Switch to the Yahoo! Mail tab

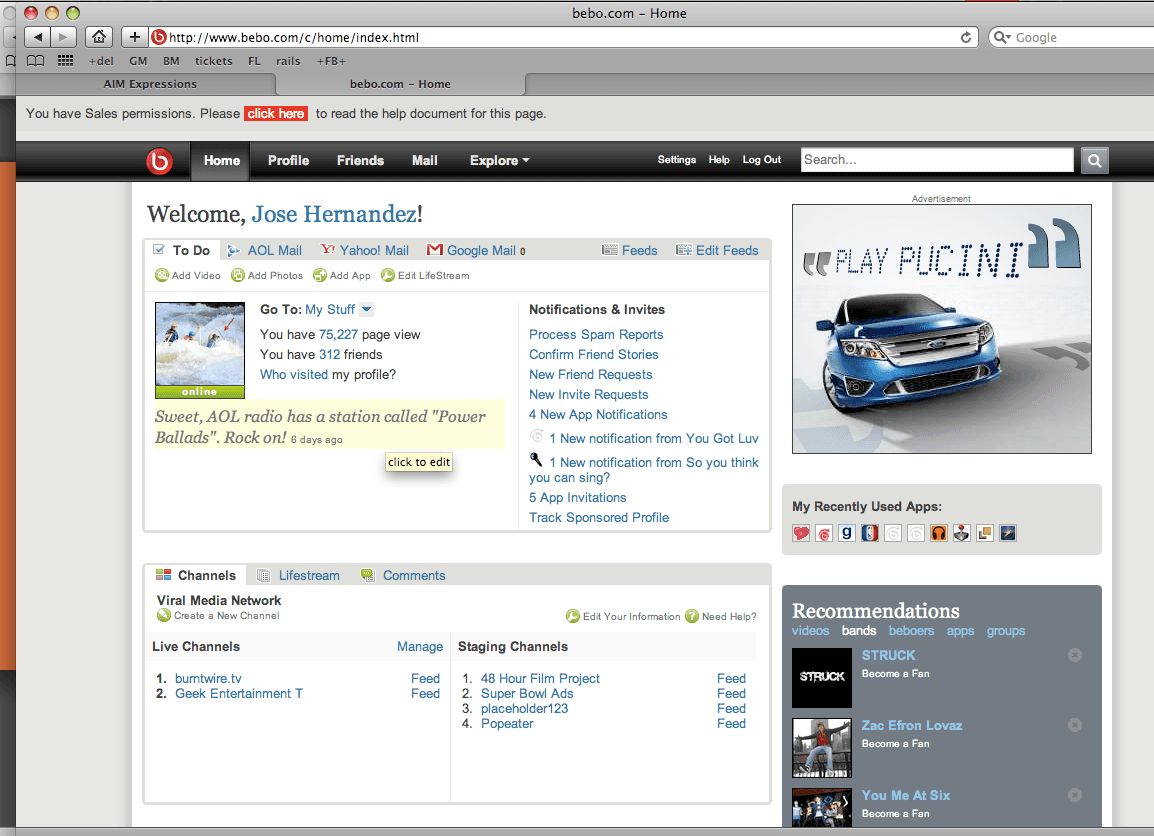click(364, 250)
